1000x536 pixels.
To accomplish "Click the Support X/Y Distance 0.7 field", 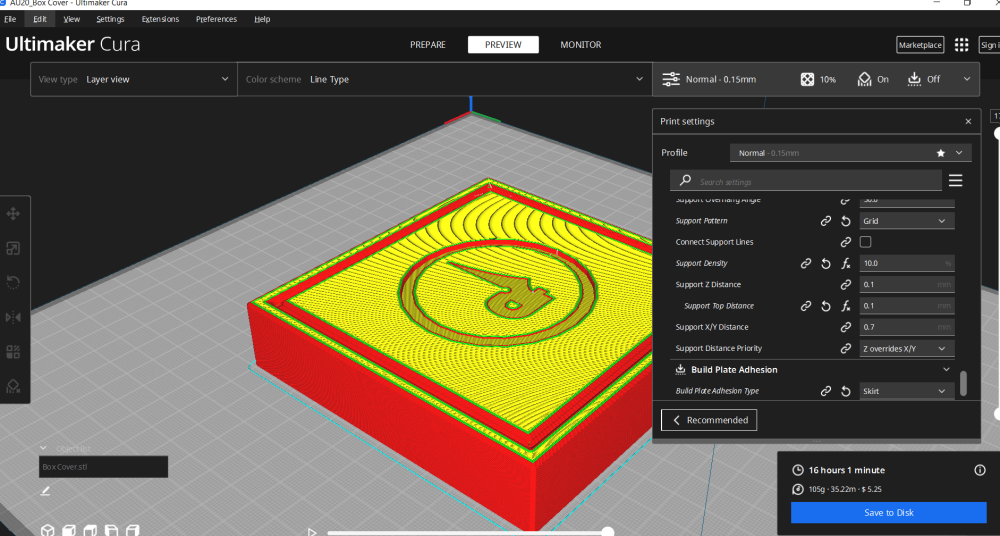I will [907, 327].
